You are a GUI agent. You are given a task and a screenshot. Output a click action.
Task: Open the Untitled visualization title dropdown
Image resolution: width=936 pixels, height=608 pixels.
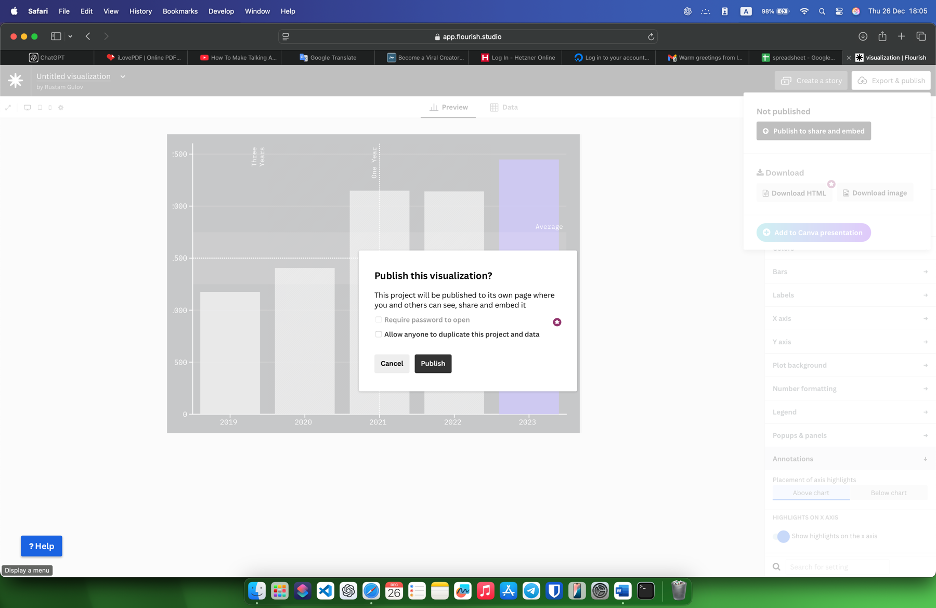[122, 76]
